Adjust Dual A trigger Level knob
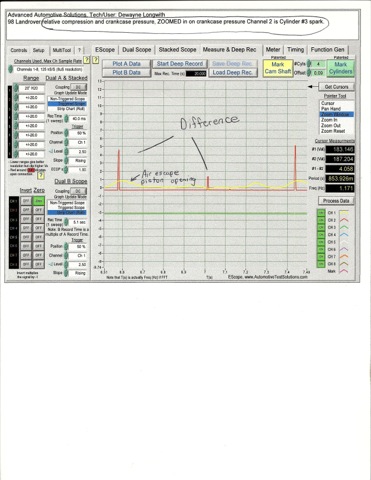The height and width of the screenshot is (480, 371). [66, 152]
